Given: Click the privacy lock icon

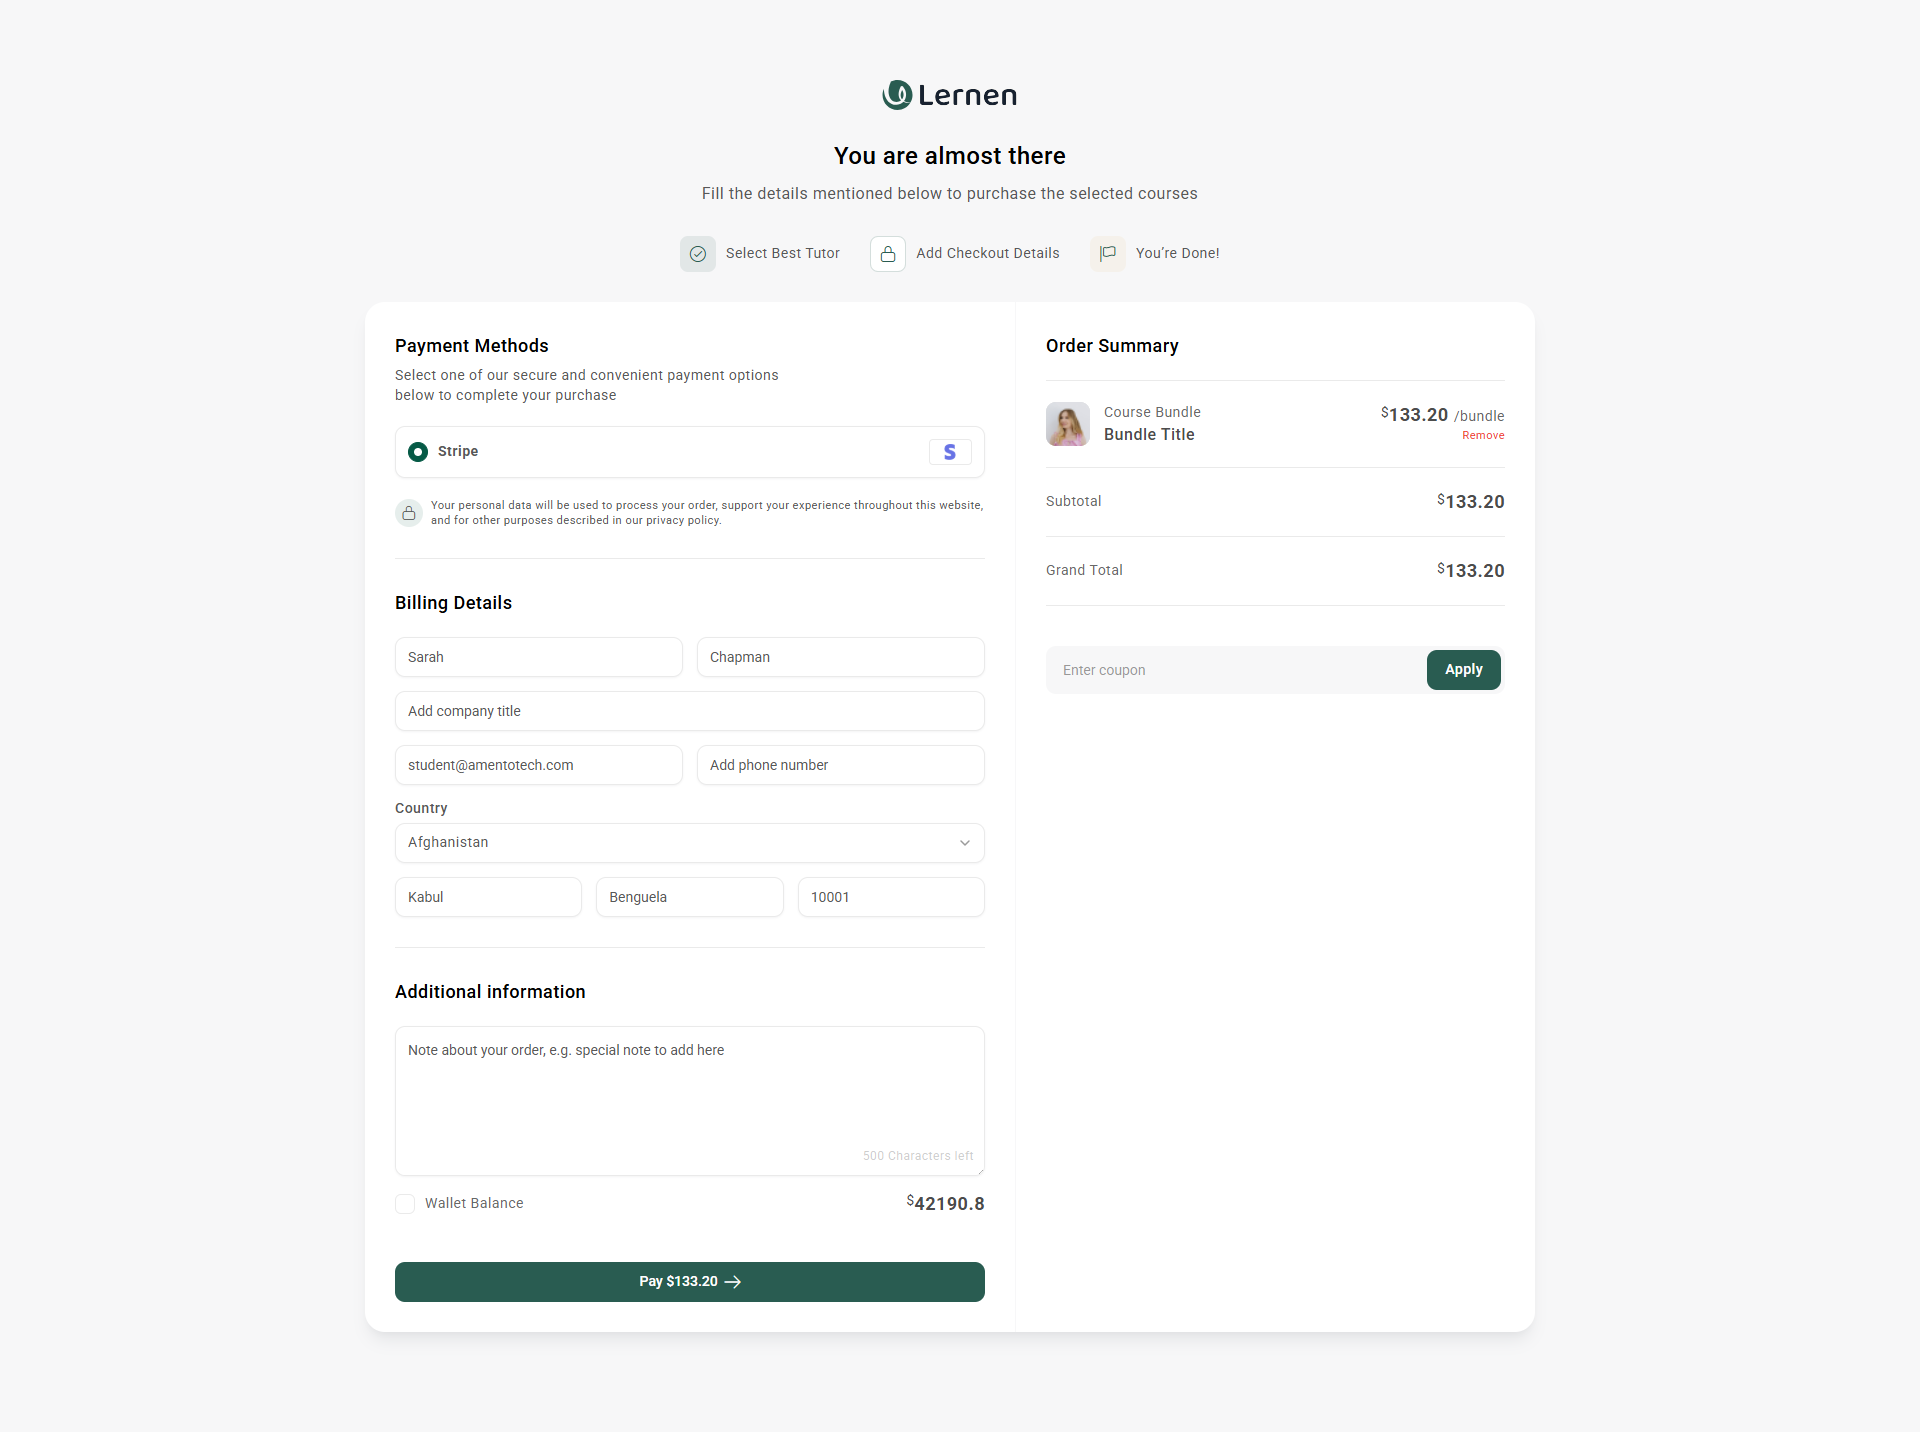Looking at the screenshot, I should click(408, 513).
